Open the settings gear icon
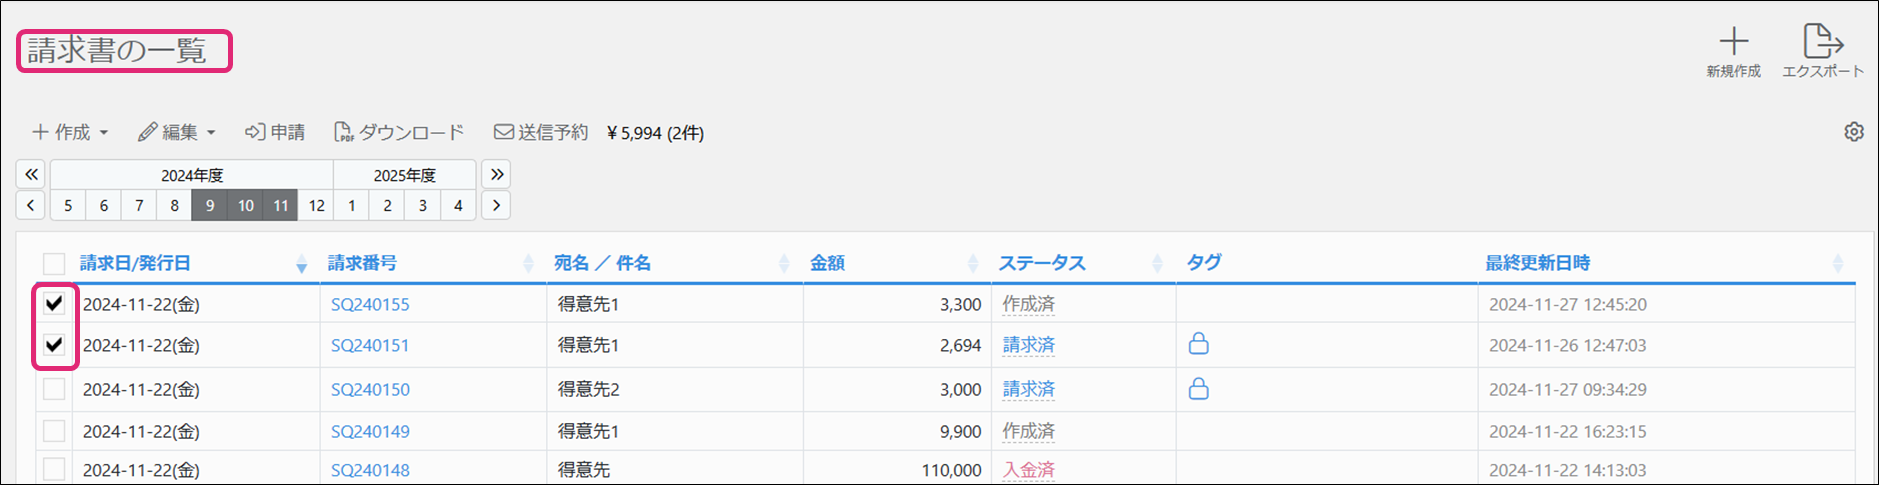1879x485 pixels. tap(1854, 132)
